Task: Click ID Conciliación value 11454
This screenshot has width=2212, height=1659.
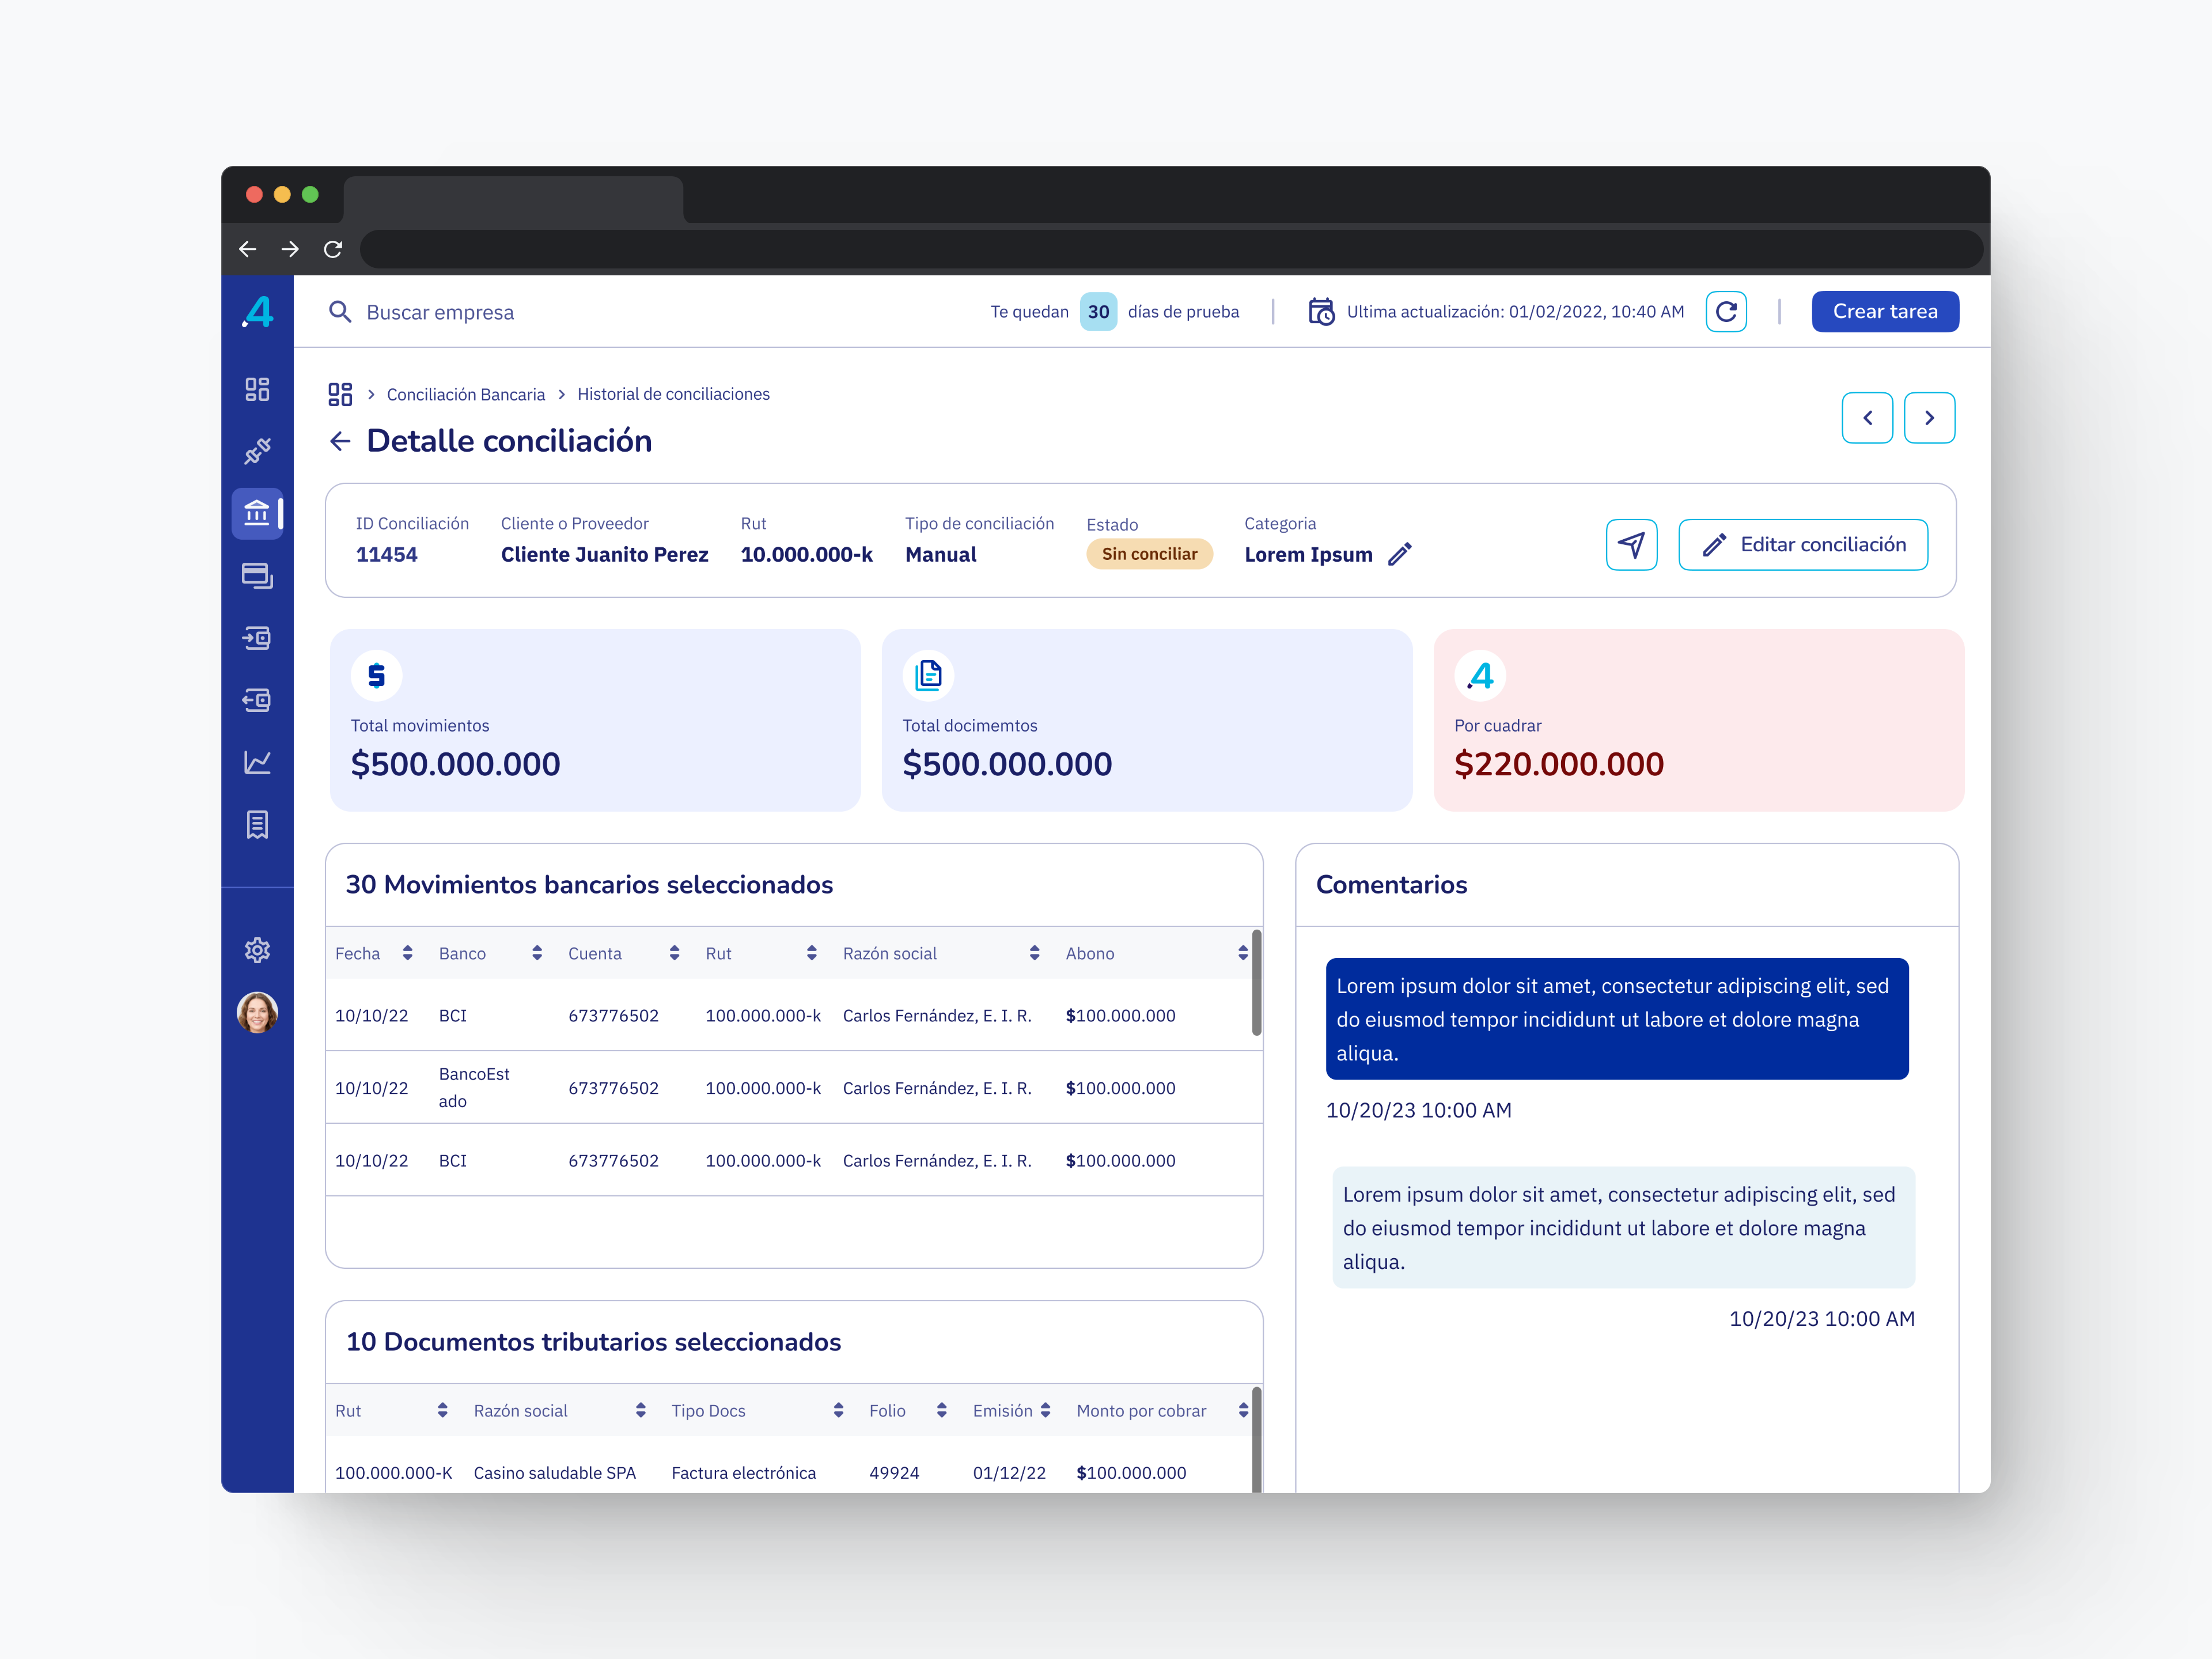Action: [x=386, y=554]
